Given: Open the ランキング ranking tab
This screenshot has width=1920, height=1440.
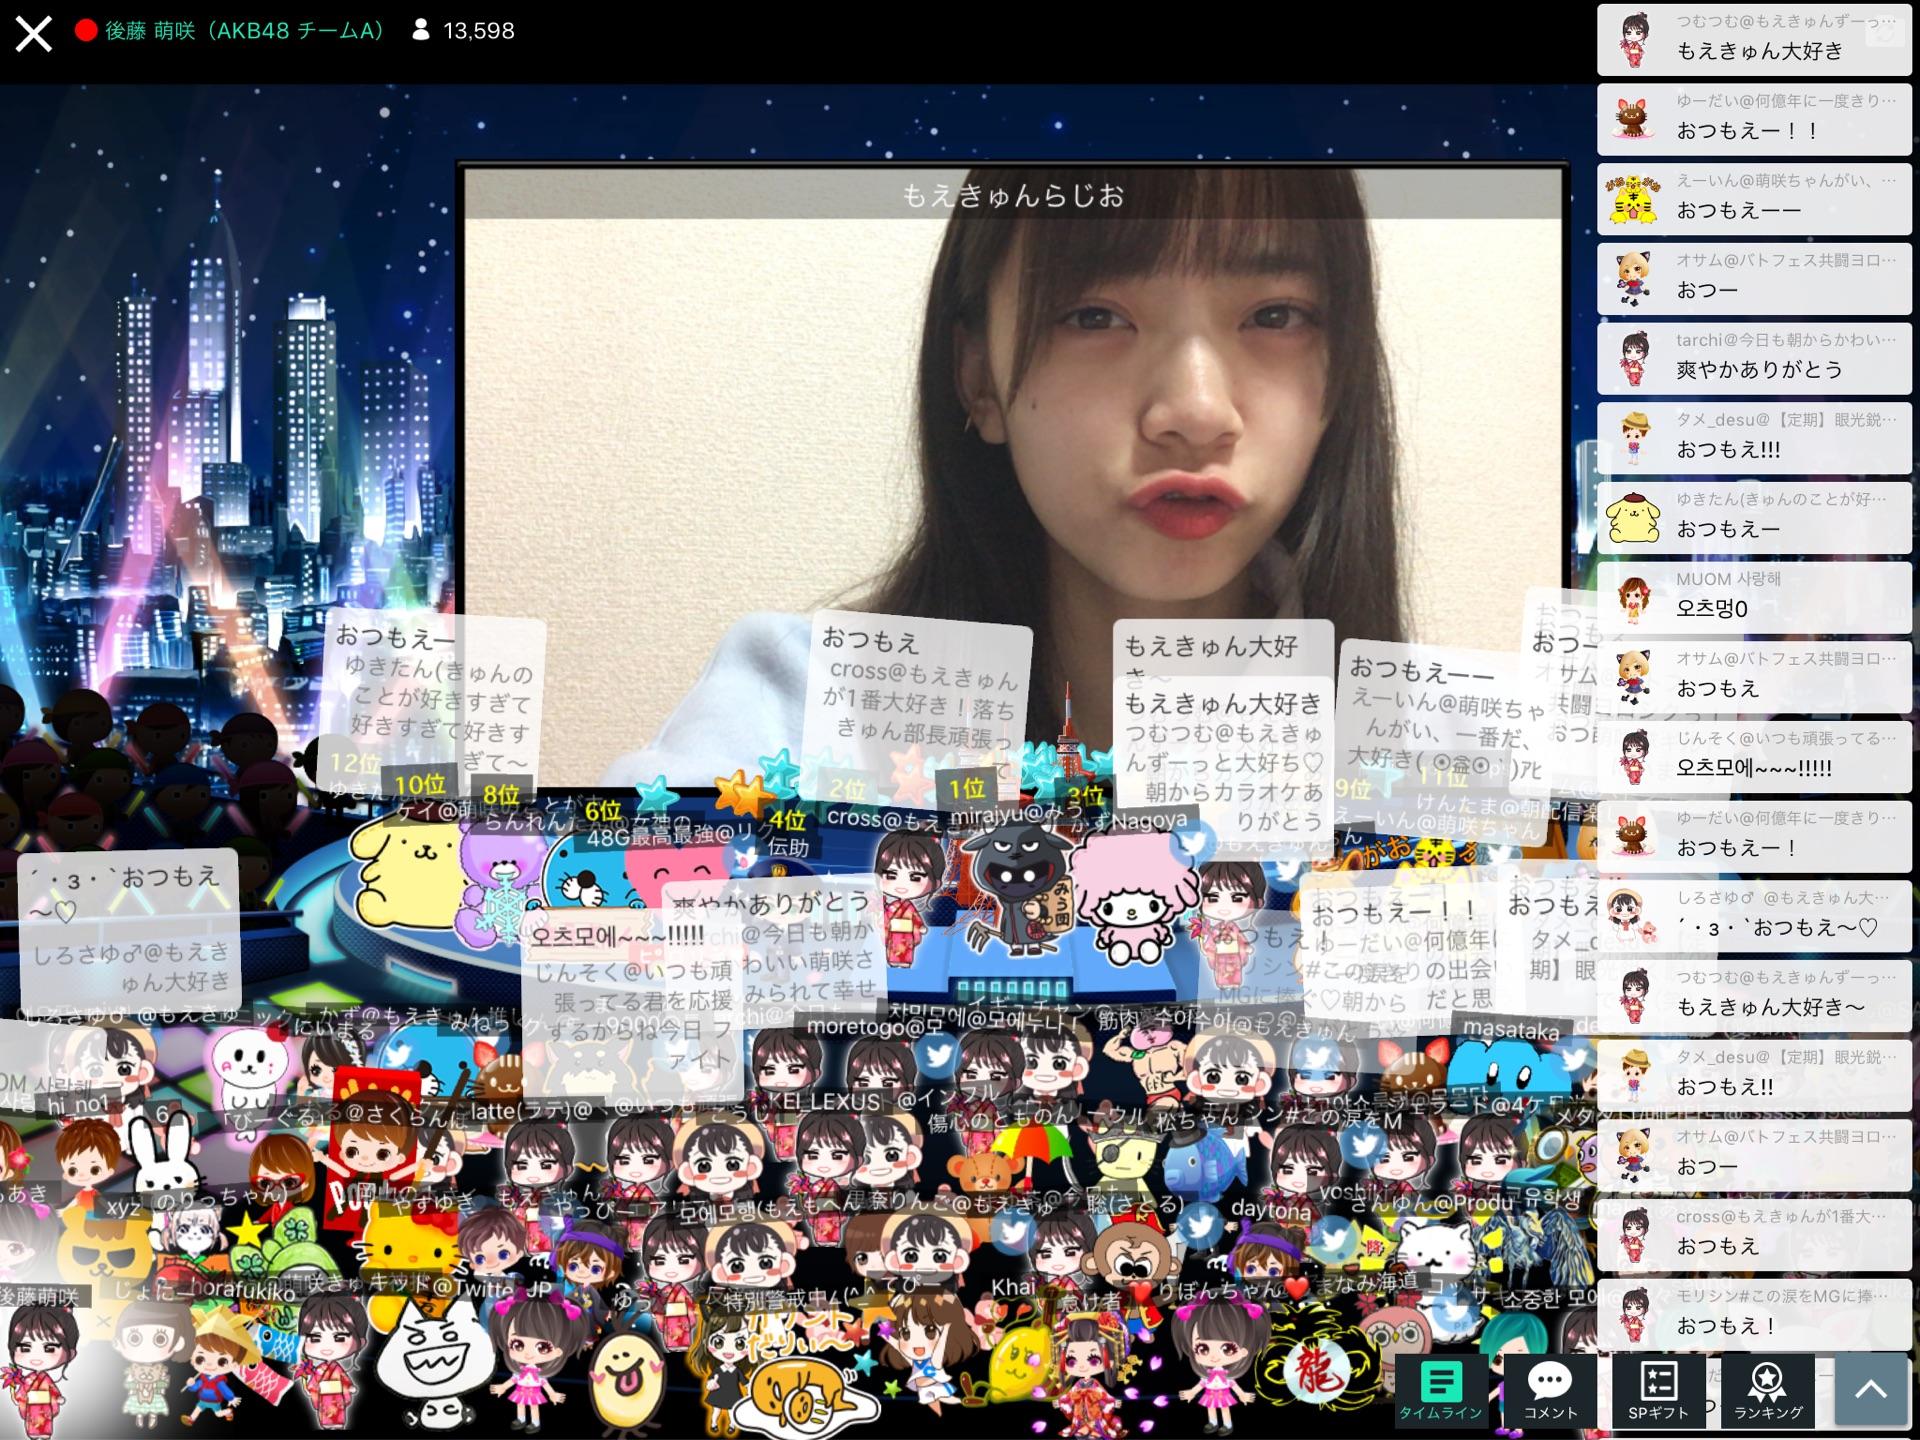Looking at the screenshot, I should [x=1767, y=1391].
